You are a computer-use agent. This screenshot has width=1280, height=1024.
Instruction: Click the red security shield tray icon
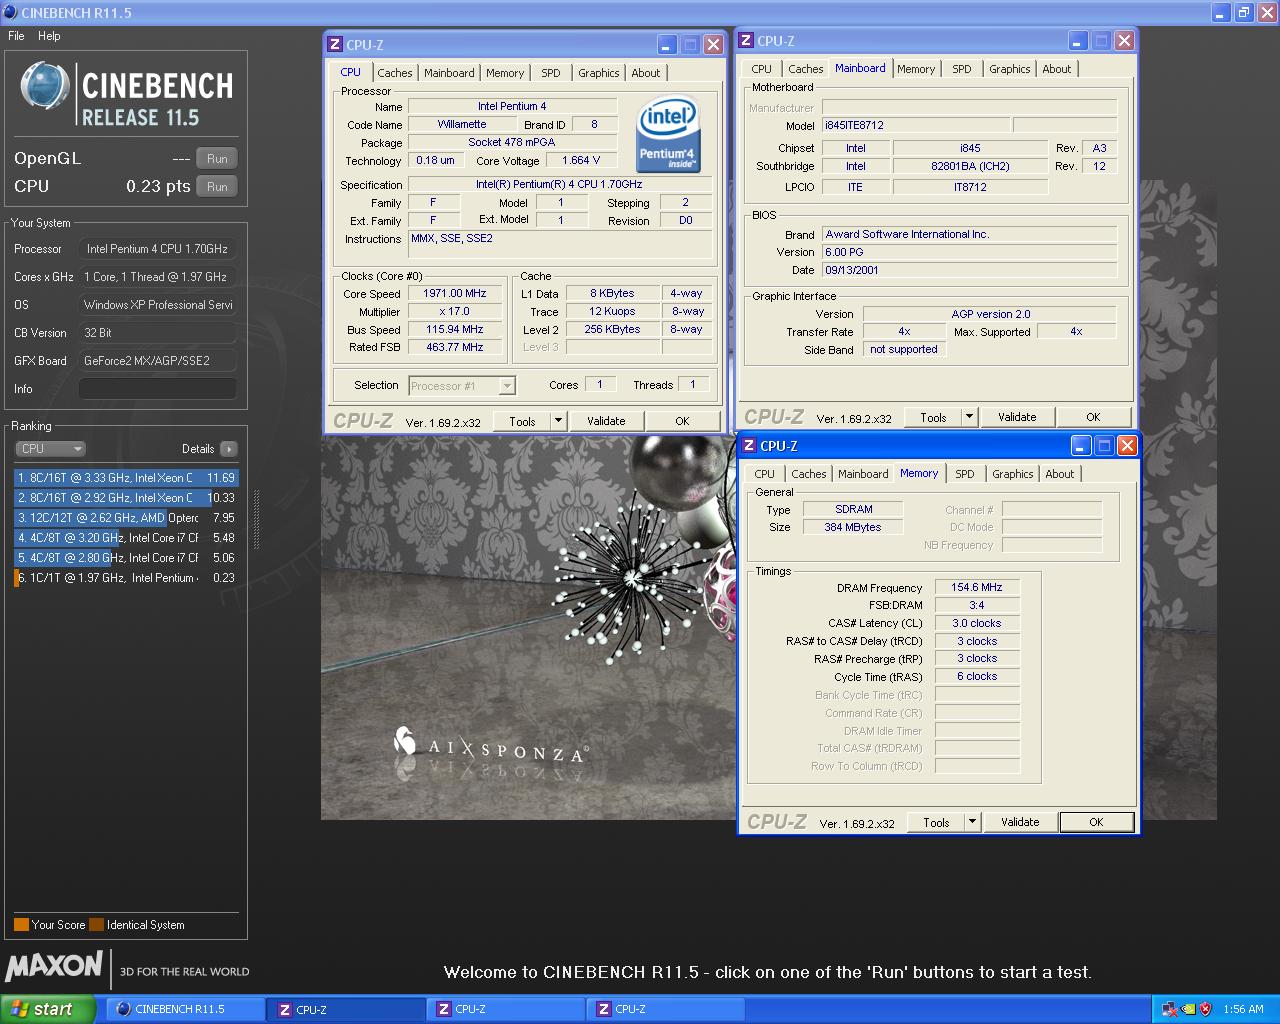pyautogui.click(x=1205, y=1009)
